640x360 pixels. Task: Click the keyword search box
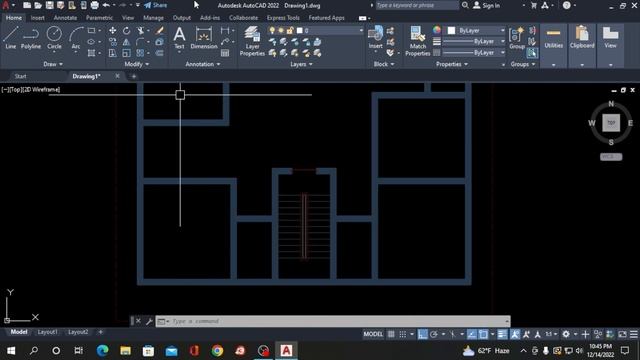(416, 5)
